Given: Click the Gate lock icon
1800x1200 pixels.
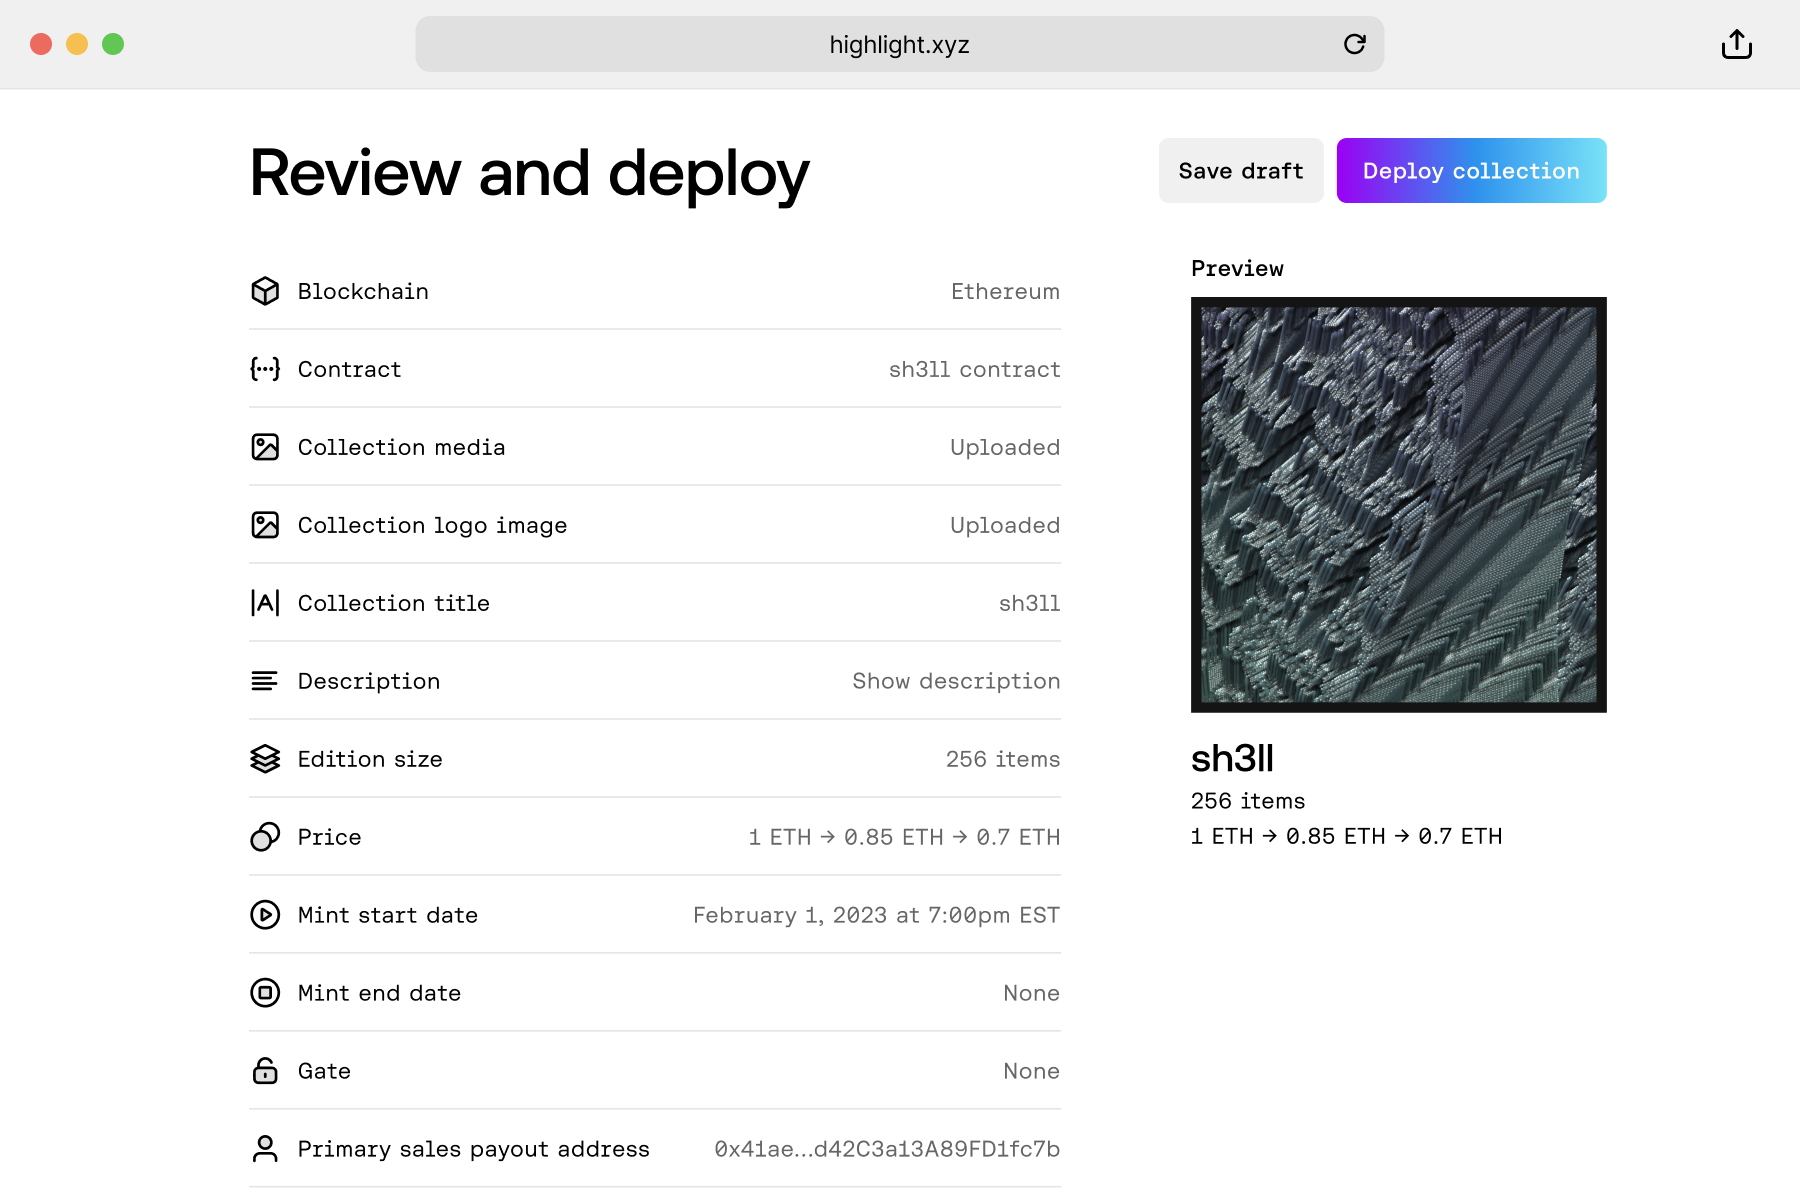Looking at the screenshot, I should click(265, 1071).
